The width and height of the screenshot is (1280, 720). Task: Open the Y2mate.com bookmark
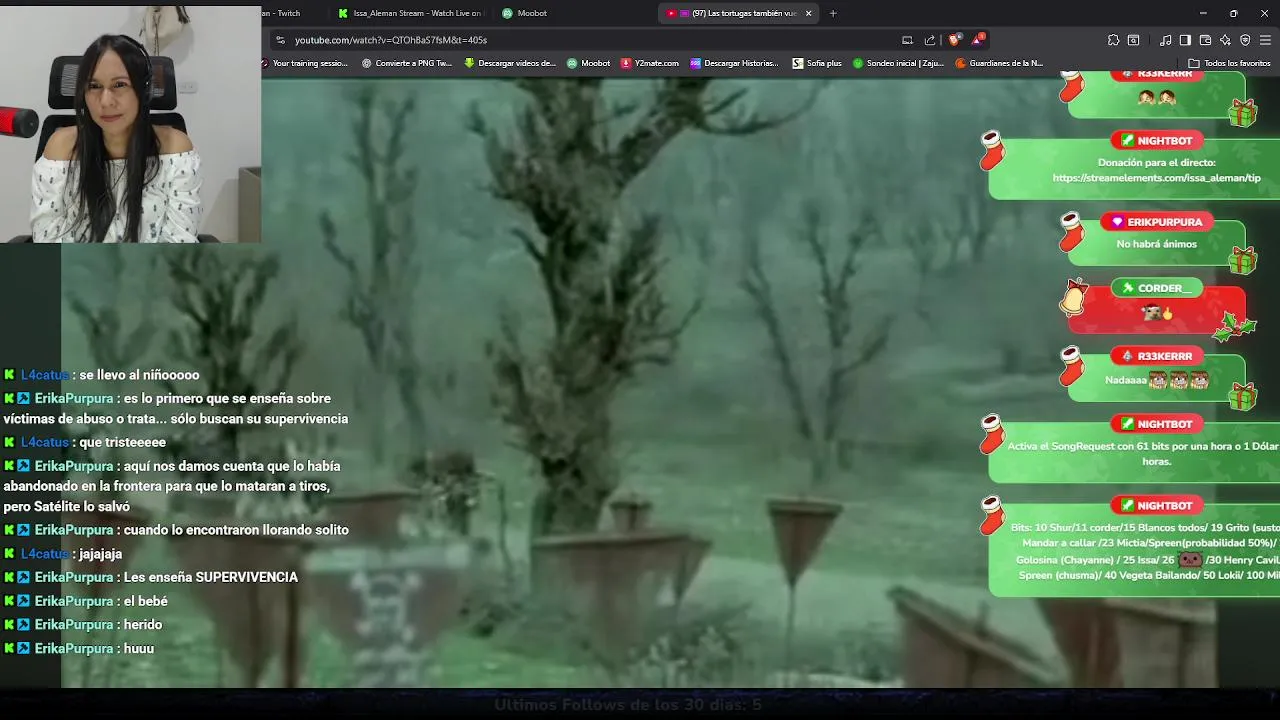[650, 63]
